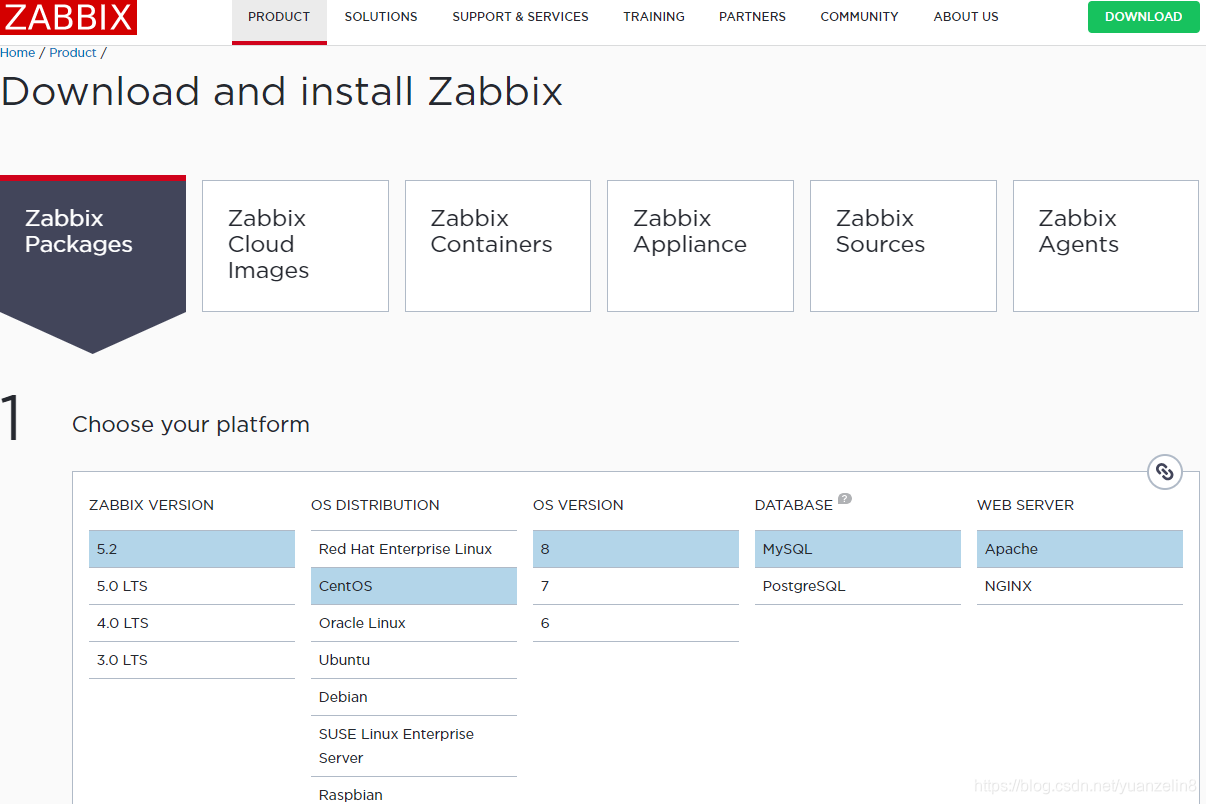Copy the platform permalink via chain icon
This screenshot has height=804, width=1206.
click(1165, 471)
